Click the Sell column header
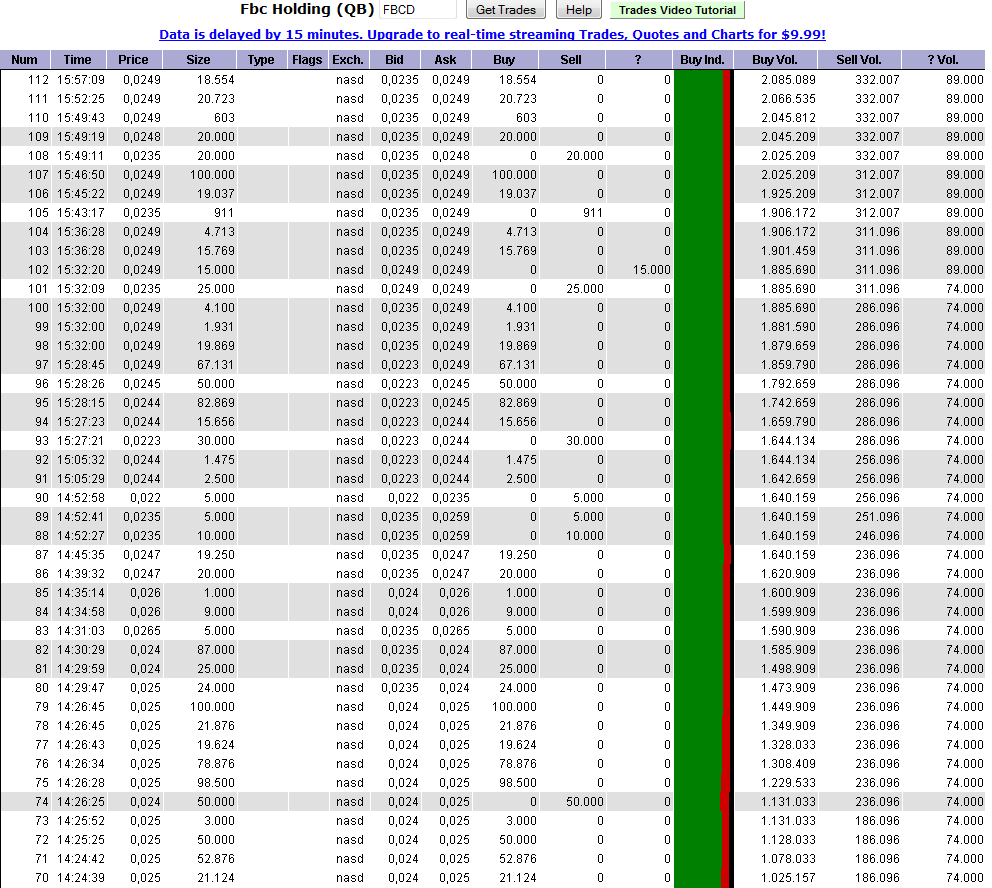The height and width of the screenshot is (888, 992). click(x=571, y=59)
